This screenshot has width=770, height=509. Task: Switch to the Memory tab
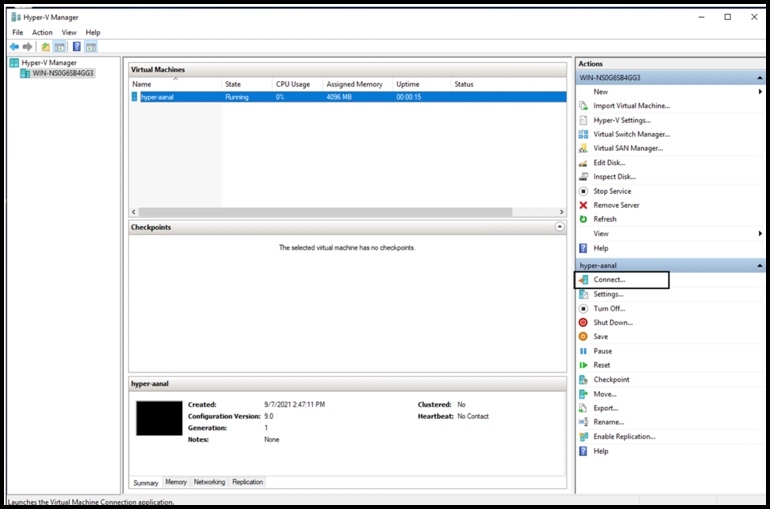[176, 482]
